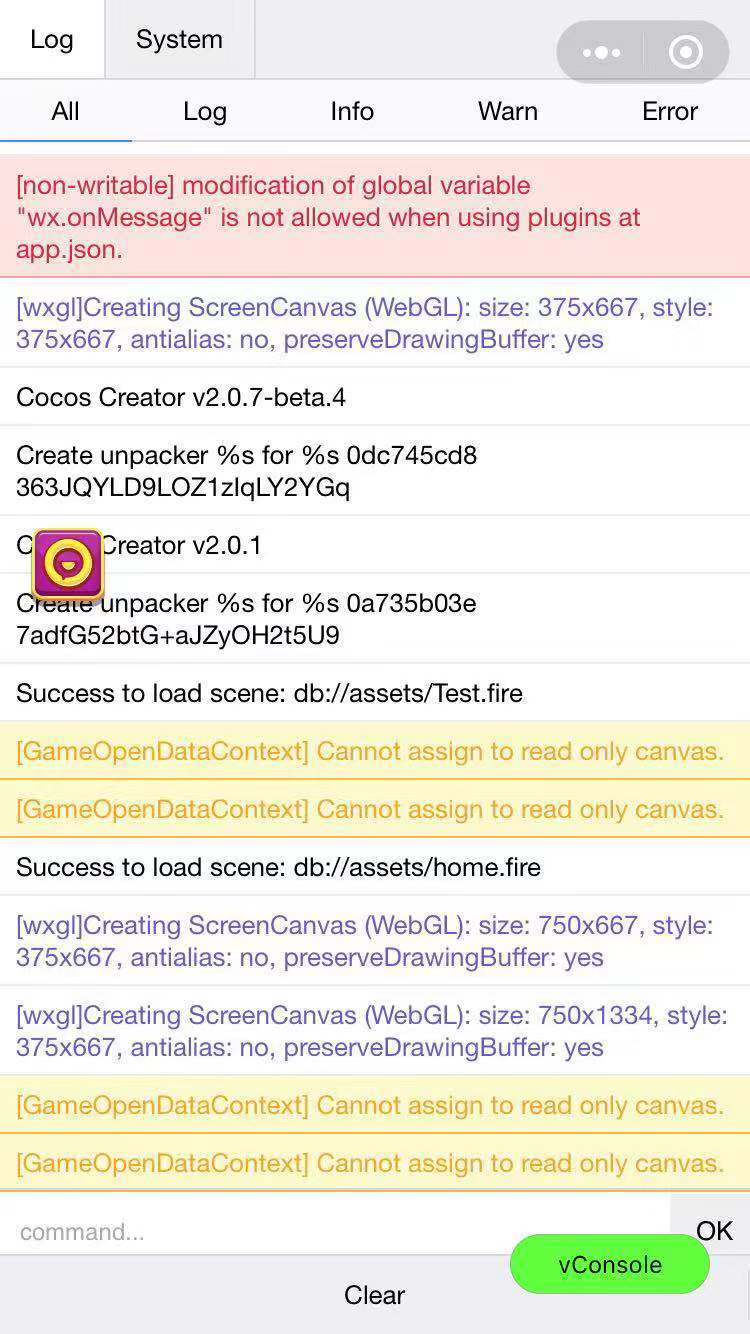Clear the console log
Image resolution: width=750 pixels, height=1334 pixels.
point(374,1295)
